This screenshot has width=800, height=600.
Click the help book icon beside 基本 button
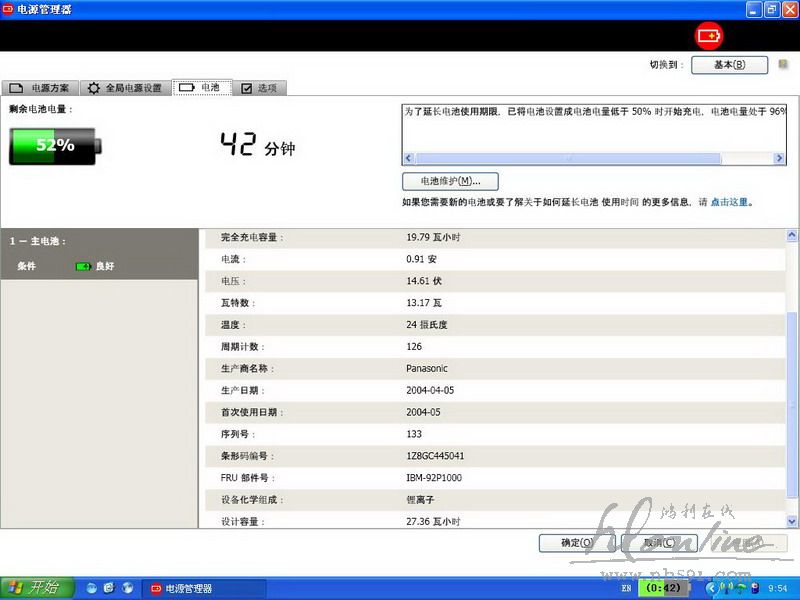783,65
